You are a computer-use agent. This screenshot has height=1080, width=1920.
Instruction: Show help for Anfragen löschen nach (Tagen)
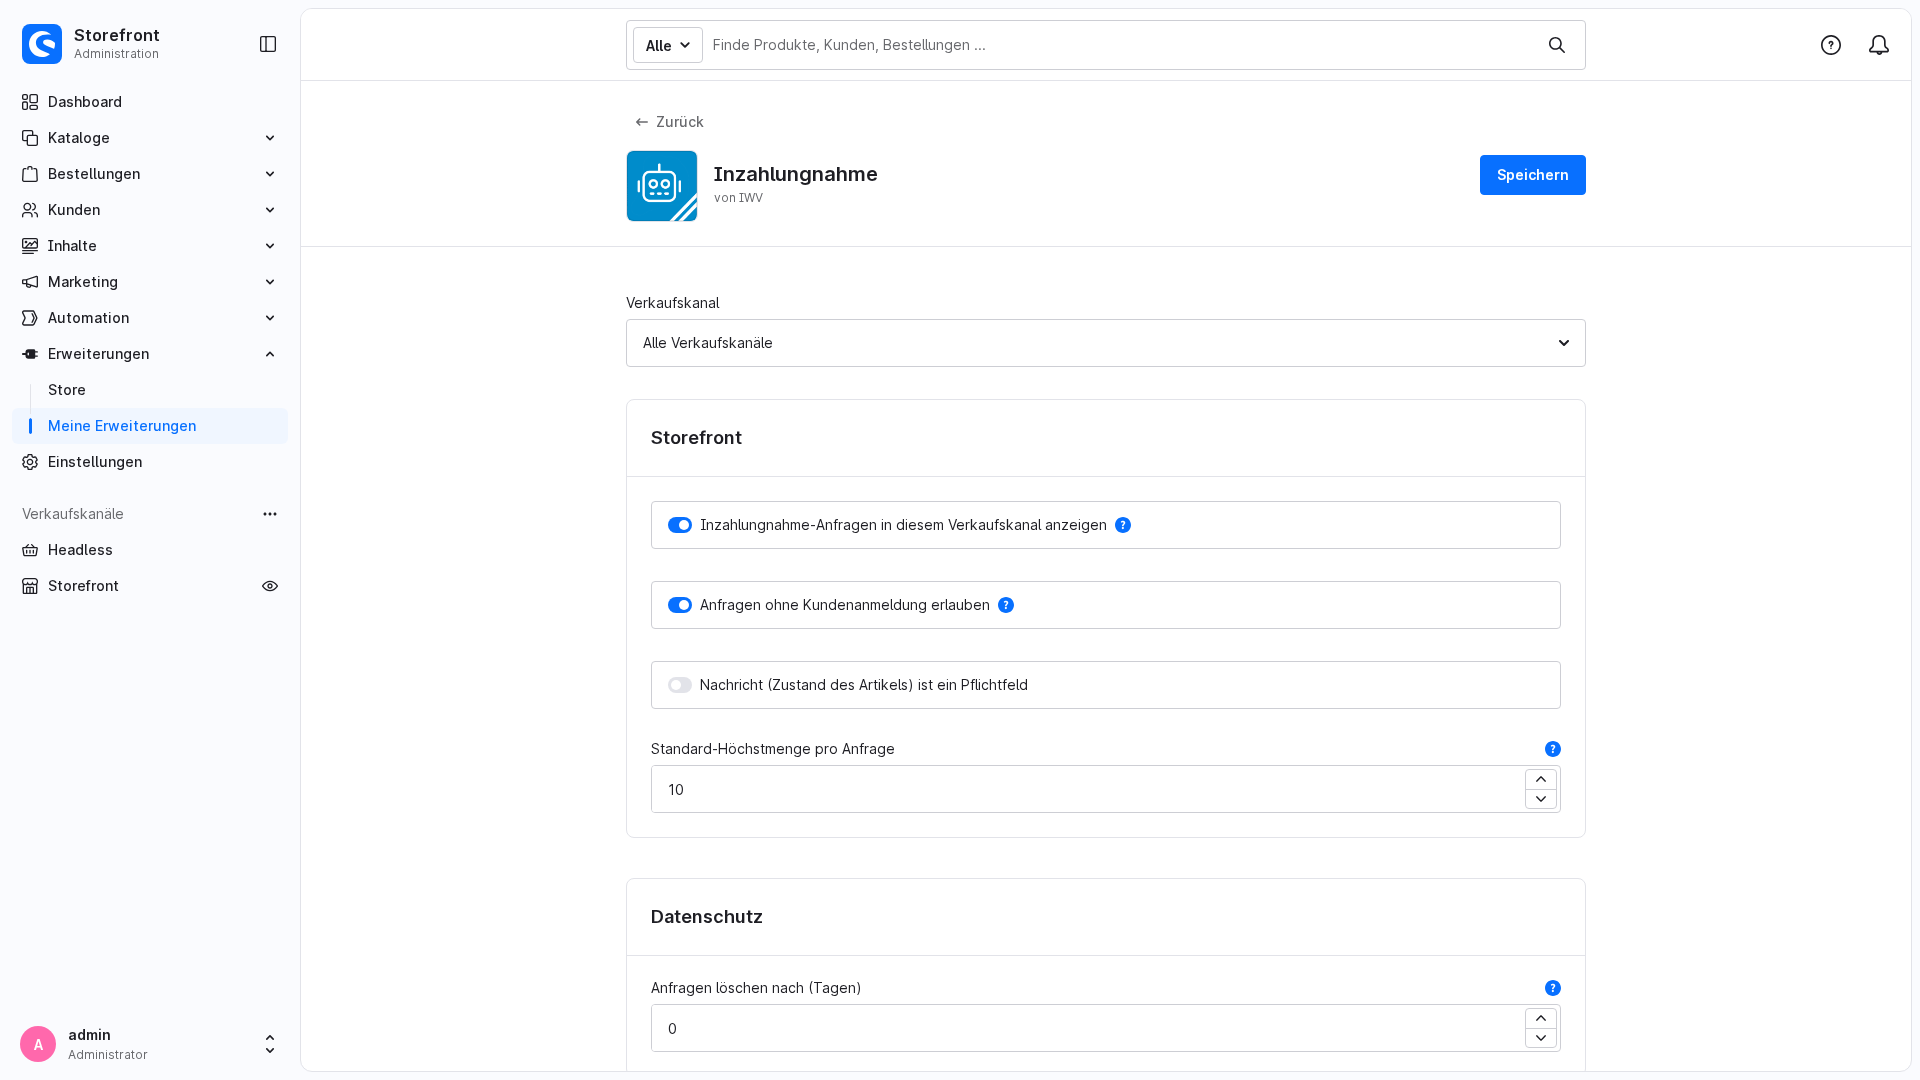click(x=1553, y=988)
